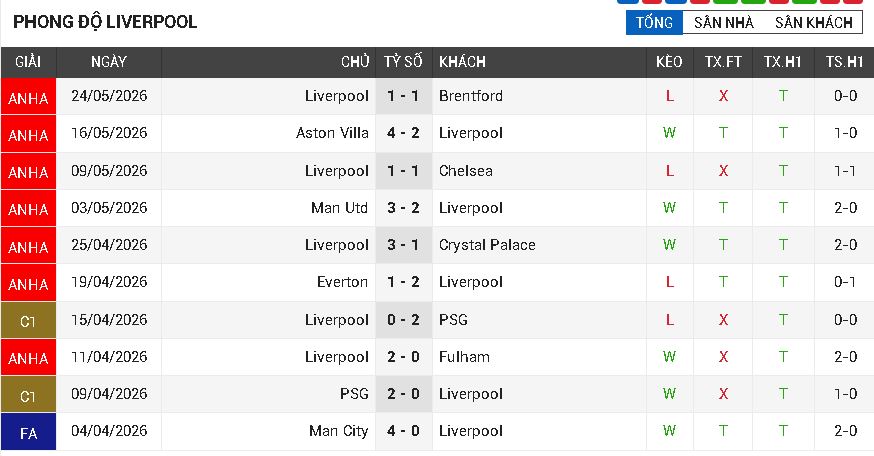The image size is (874, 456).
Task: Select the SÂN NHÀ tab
Action: 724,22
